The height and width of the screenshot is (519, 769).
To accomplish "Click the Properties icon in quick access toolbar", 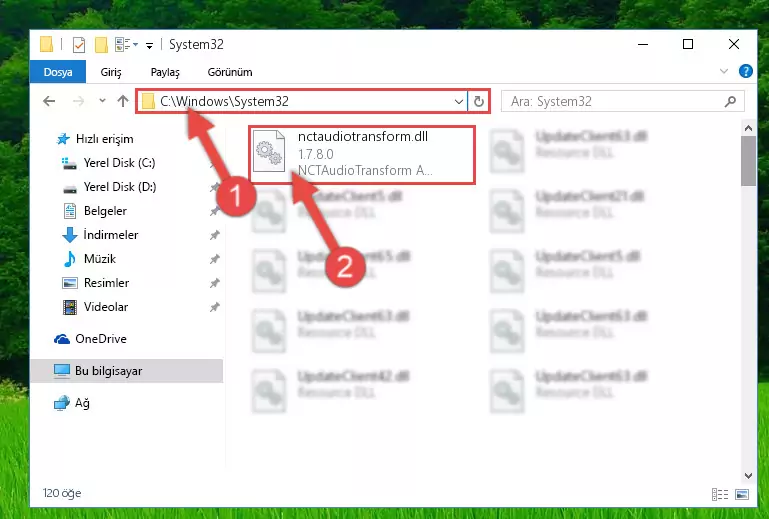I will [79, 45].
